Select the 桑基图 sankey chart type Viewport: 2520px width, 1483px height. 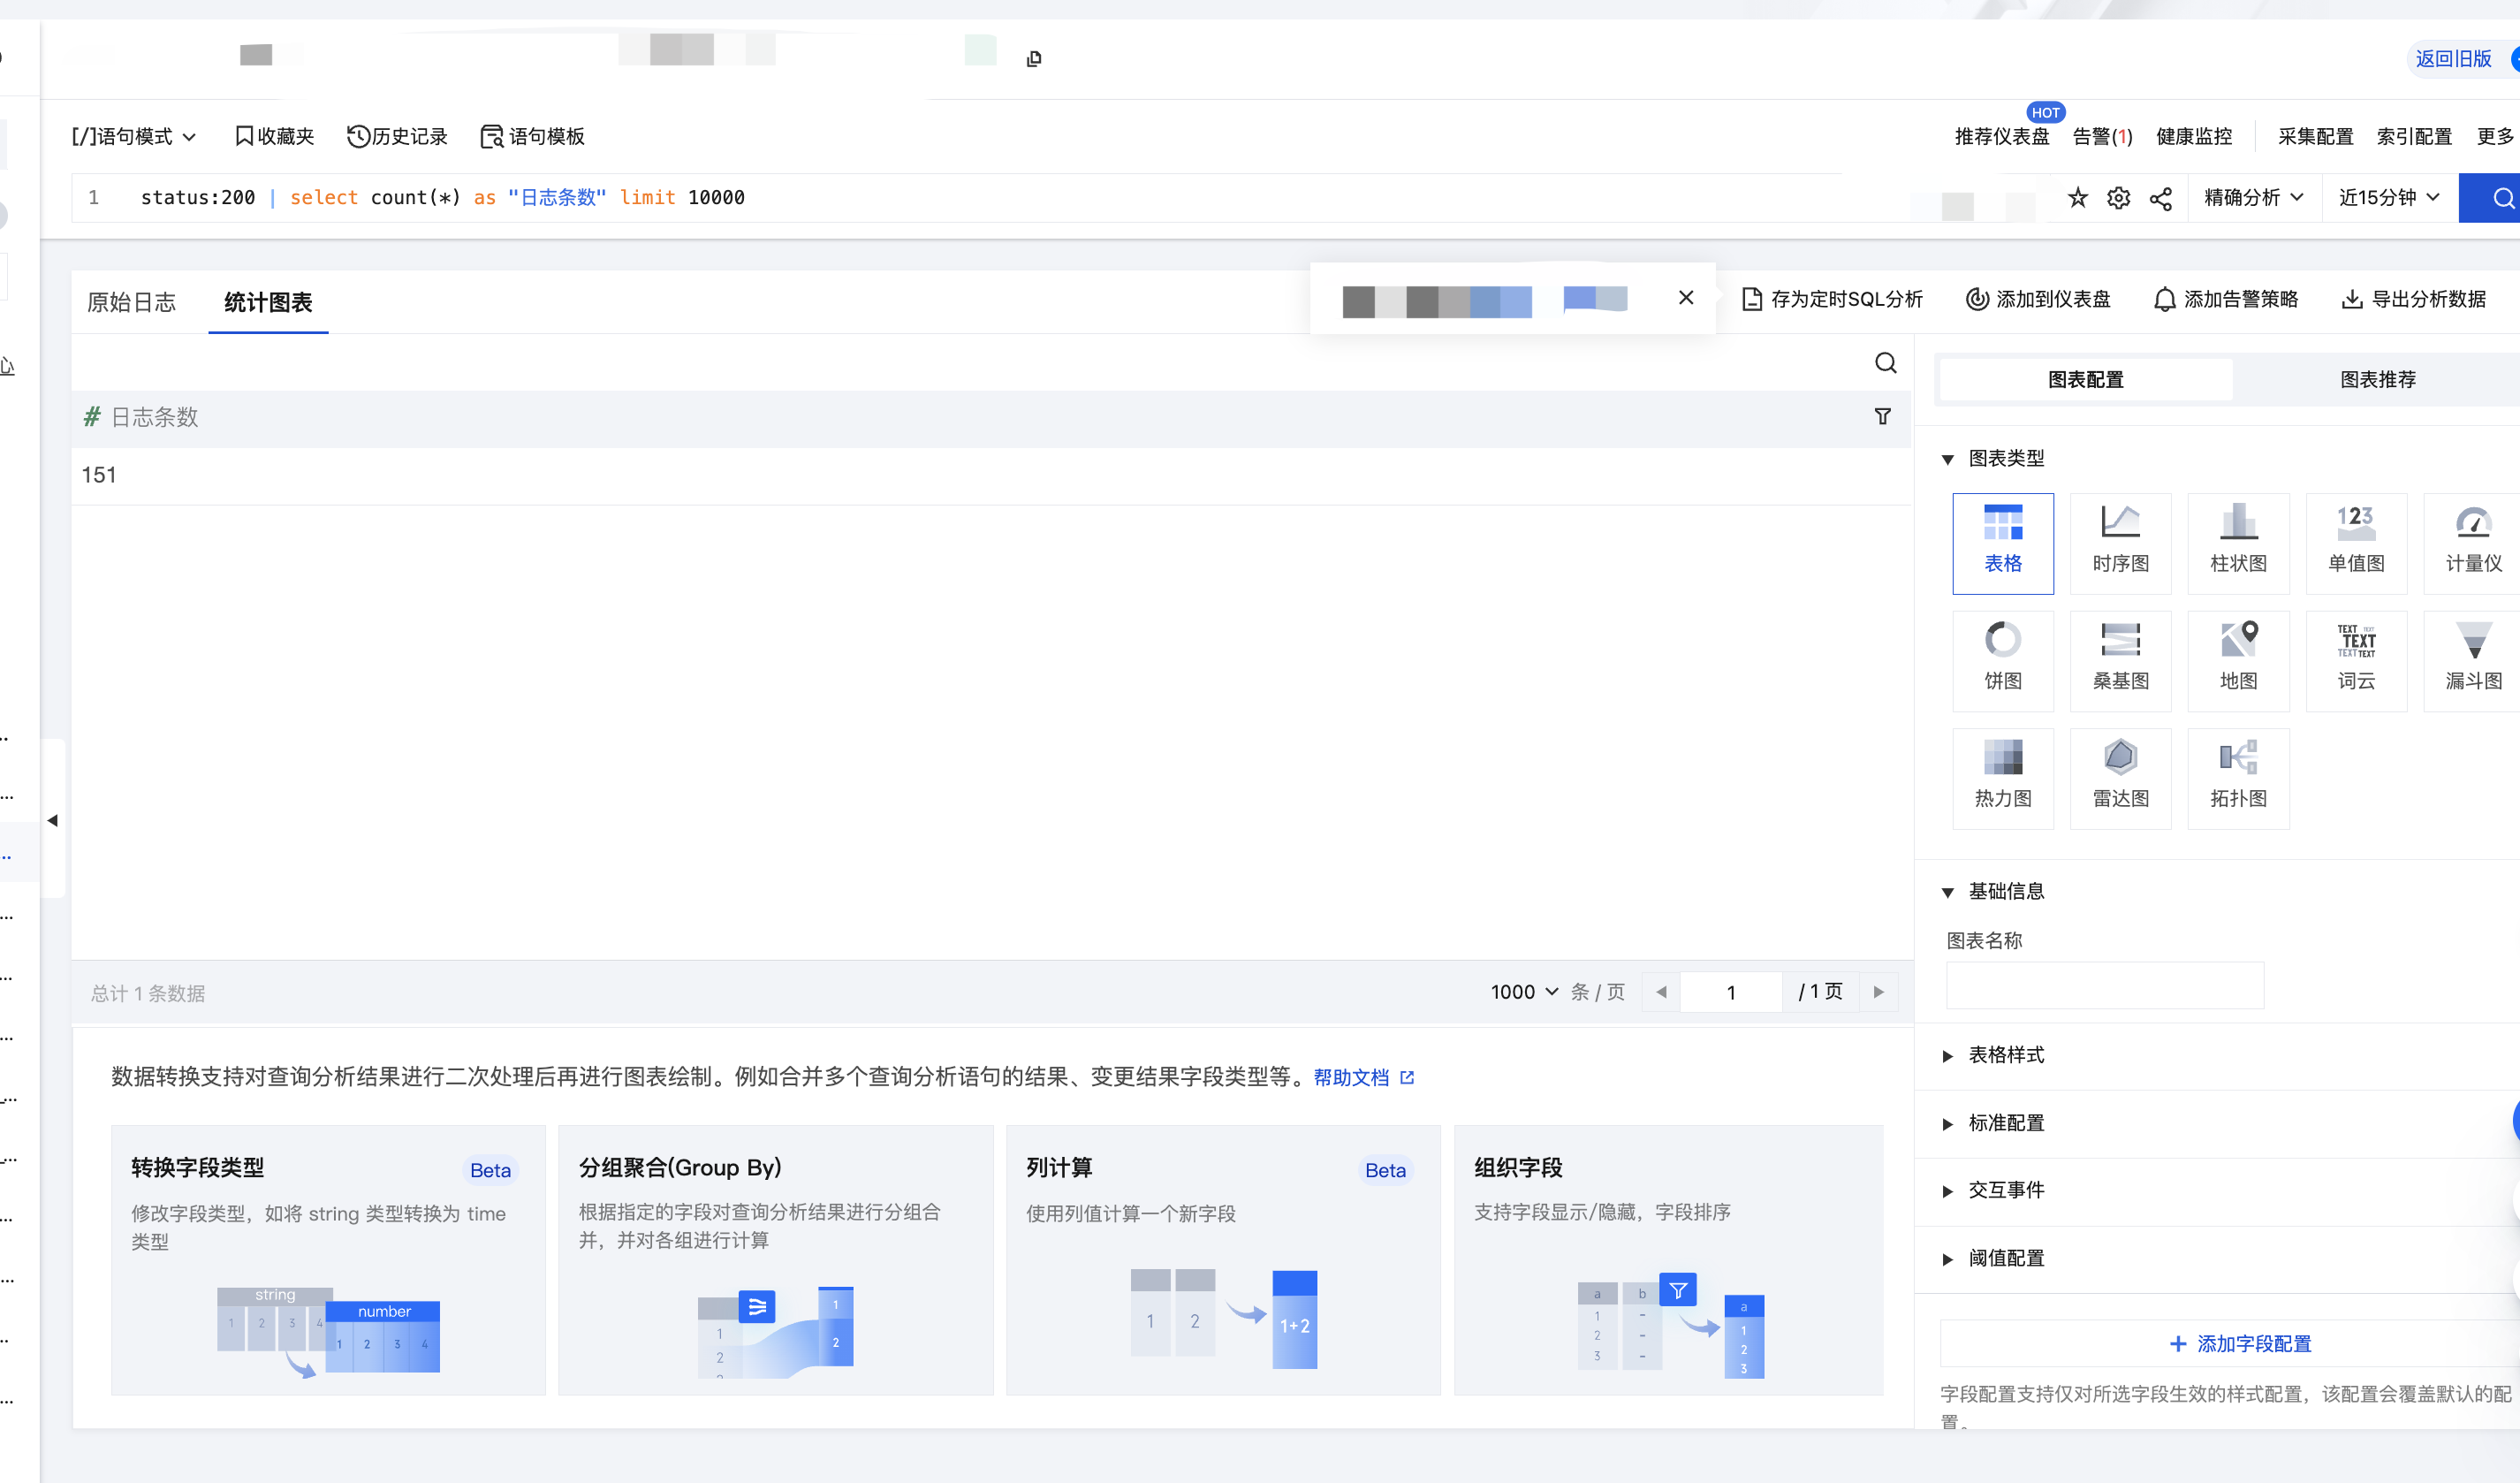pyautogui.click(x=2120, y=661)
